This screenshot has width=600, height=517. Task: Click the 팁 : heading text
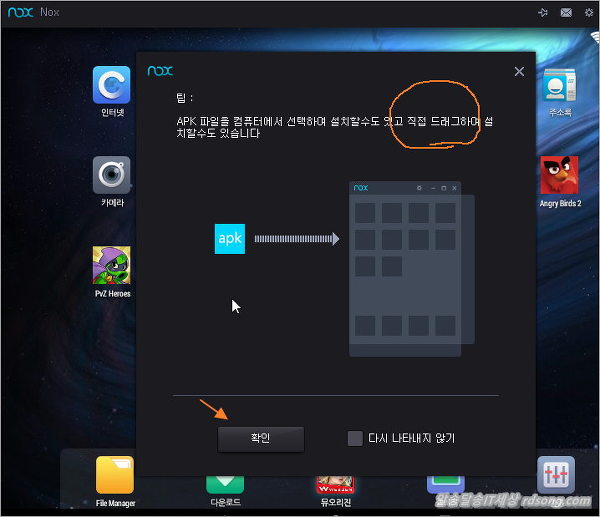pyautogui.click(x=184, y=98)
